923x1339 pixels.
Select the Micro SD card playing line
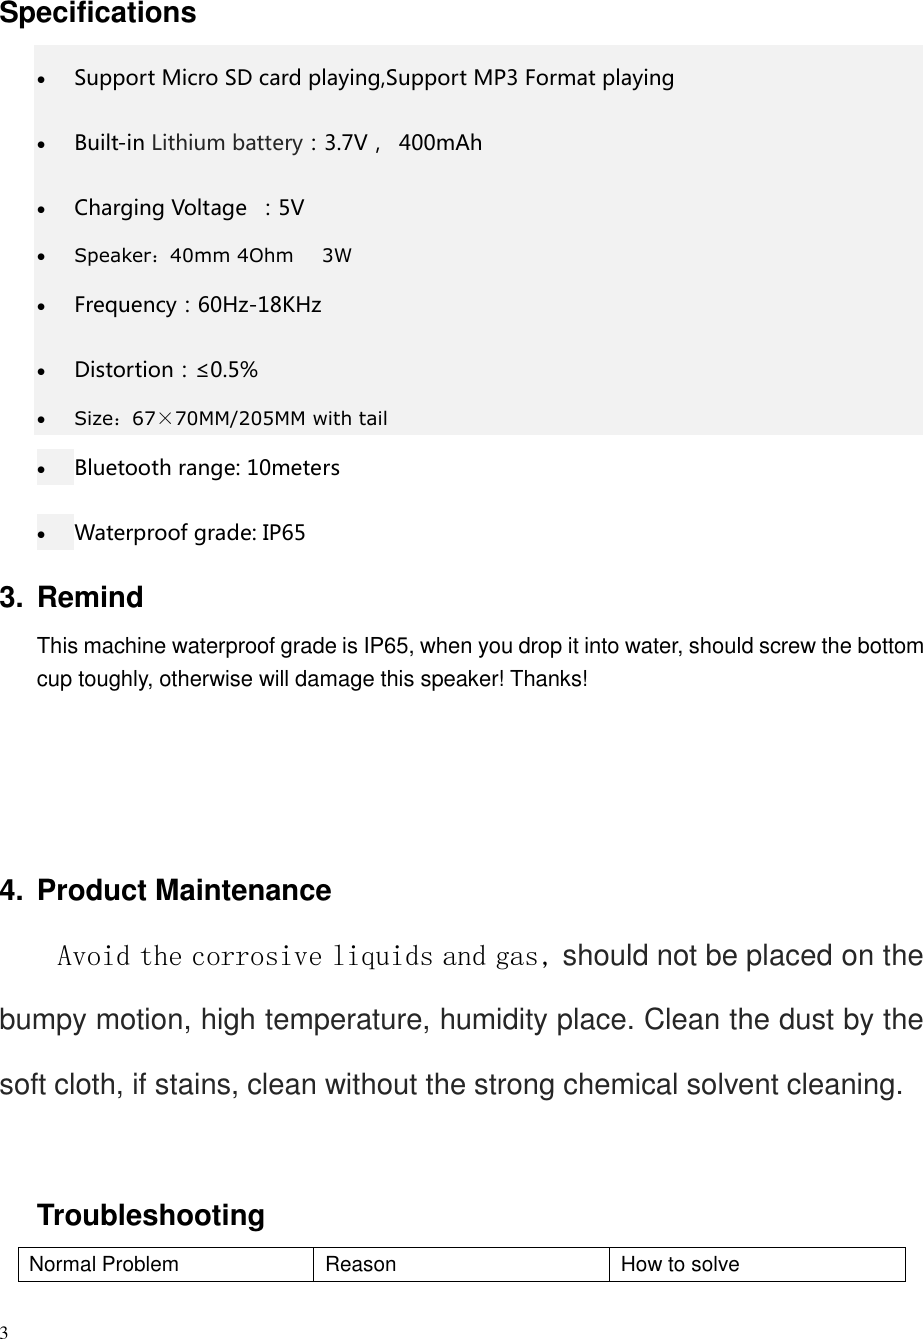click(x=374, y=78)
